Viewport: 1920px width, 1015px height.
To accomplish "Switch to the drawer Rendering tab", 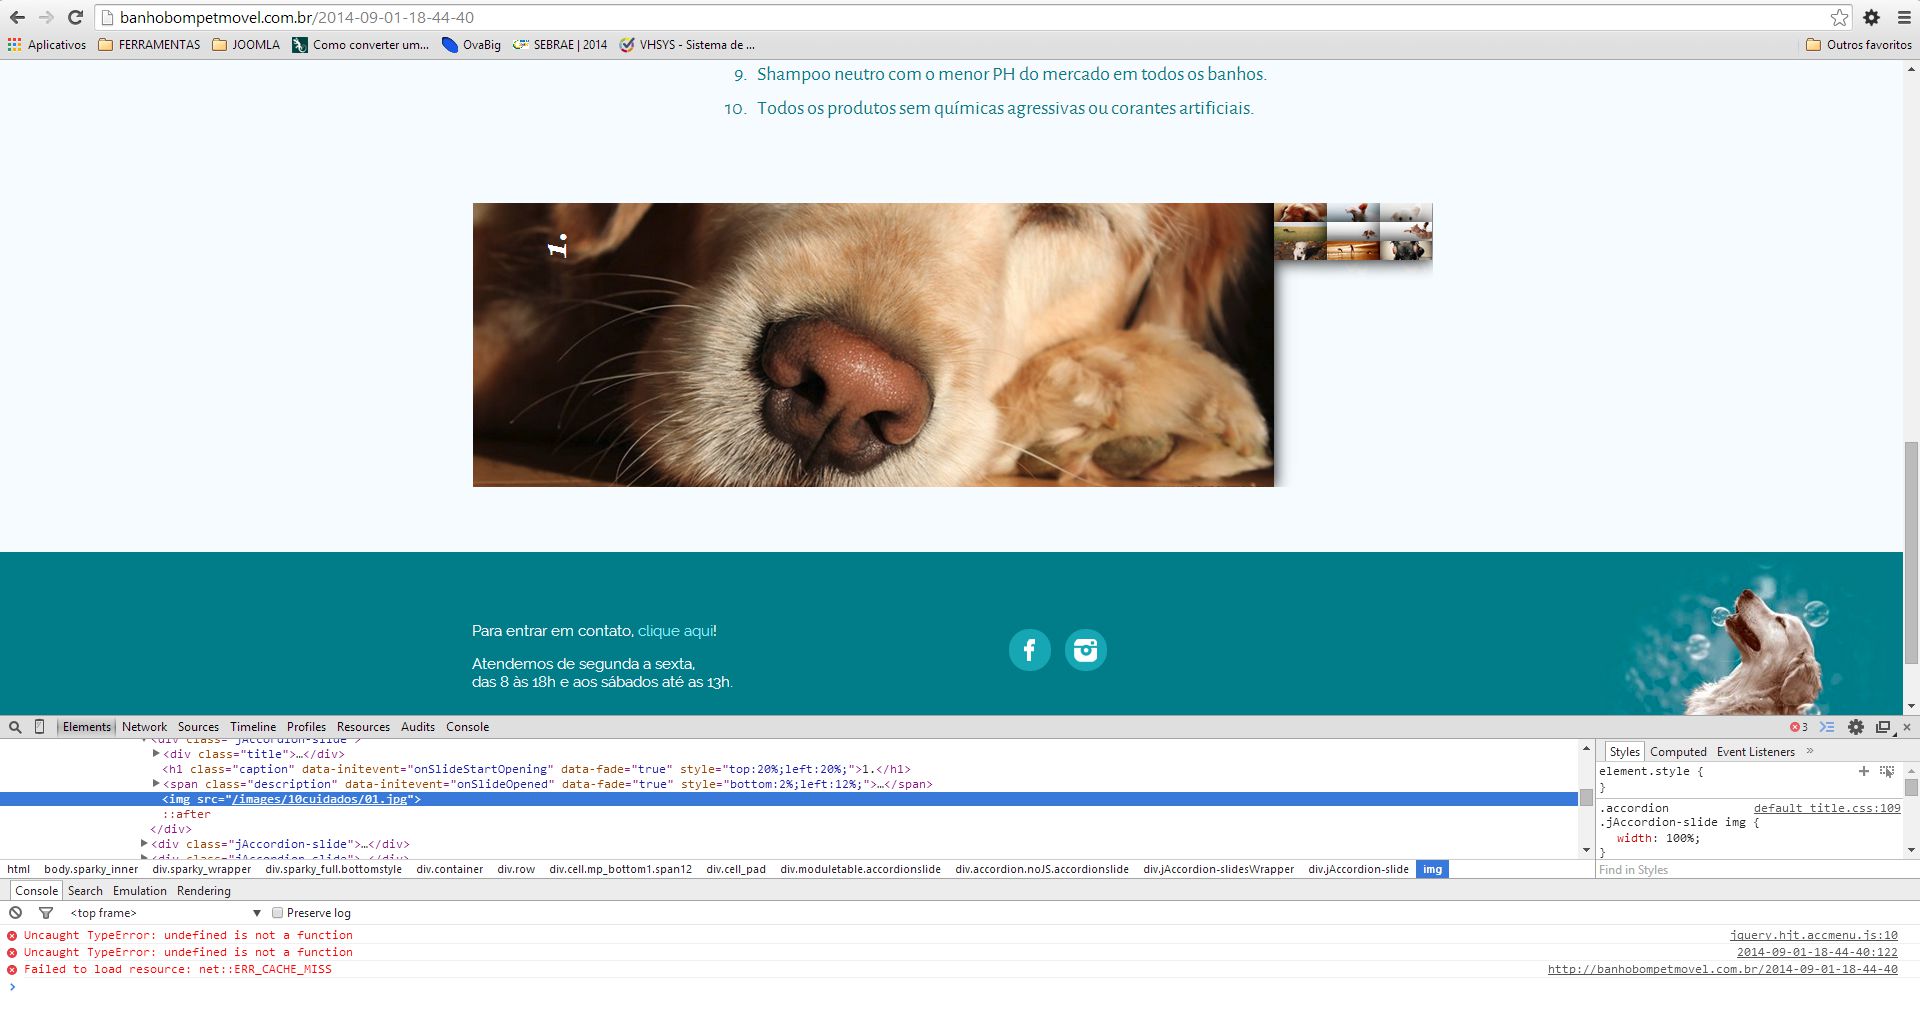I will tap(204, 891).
